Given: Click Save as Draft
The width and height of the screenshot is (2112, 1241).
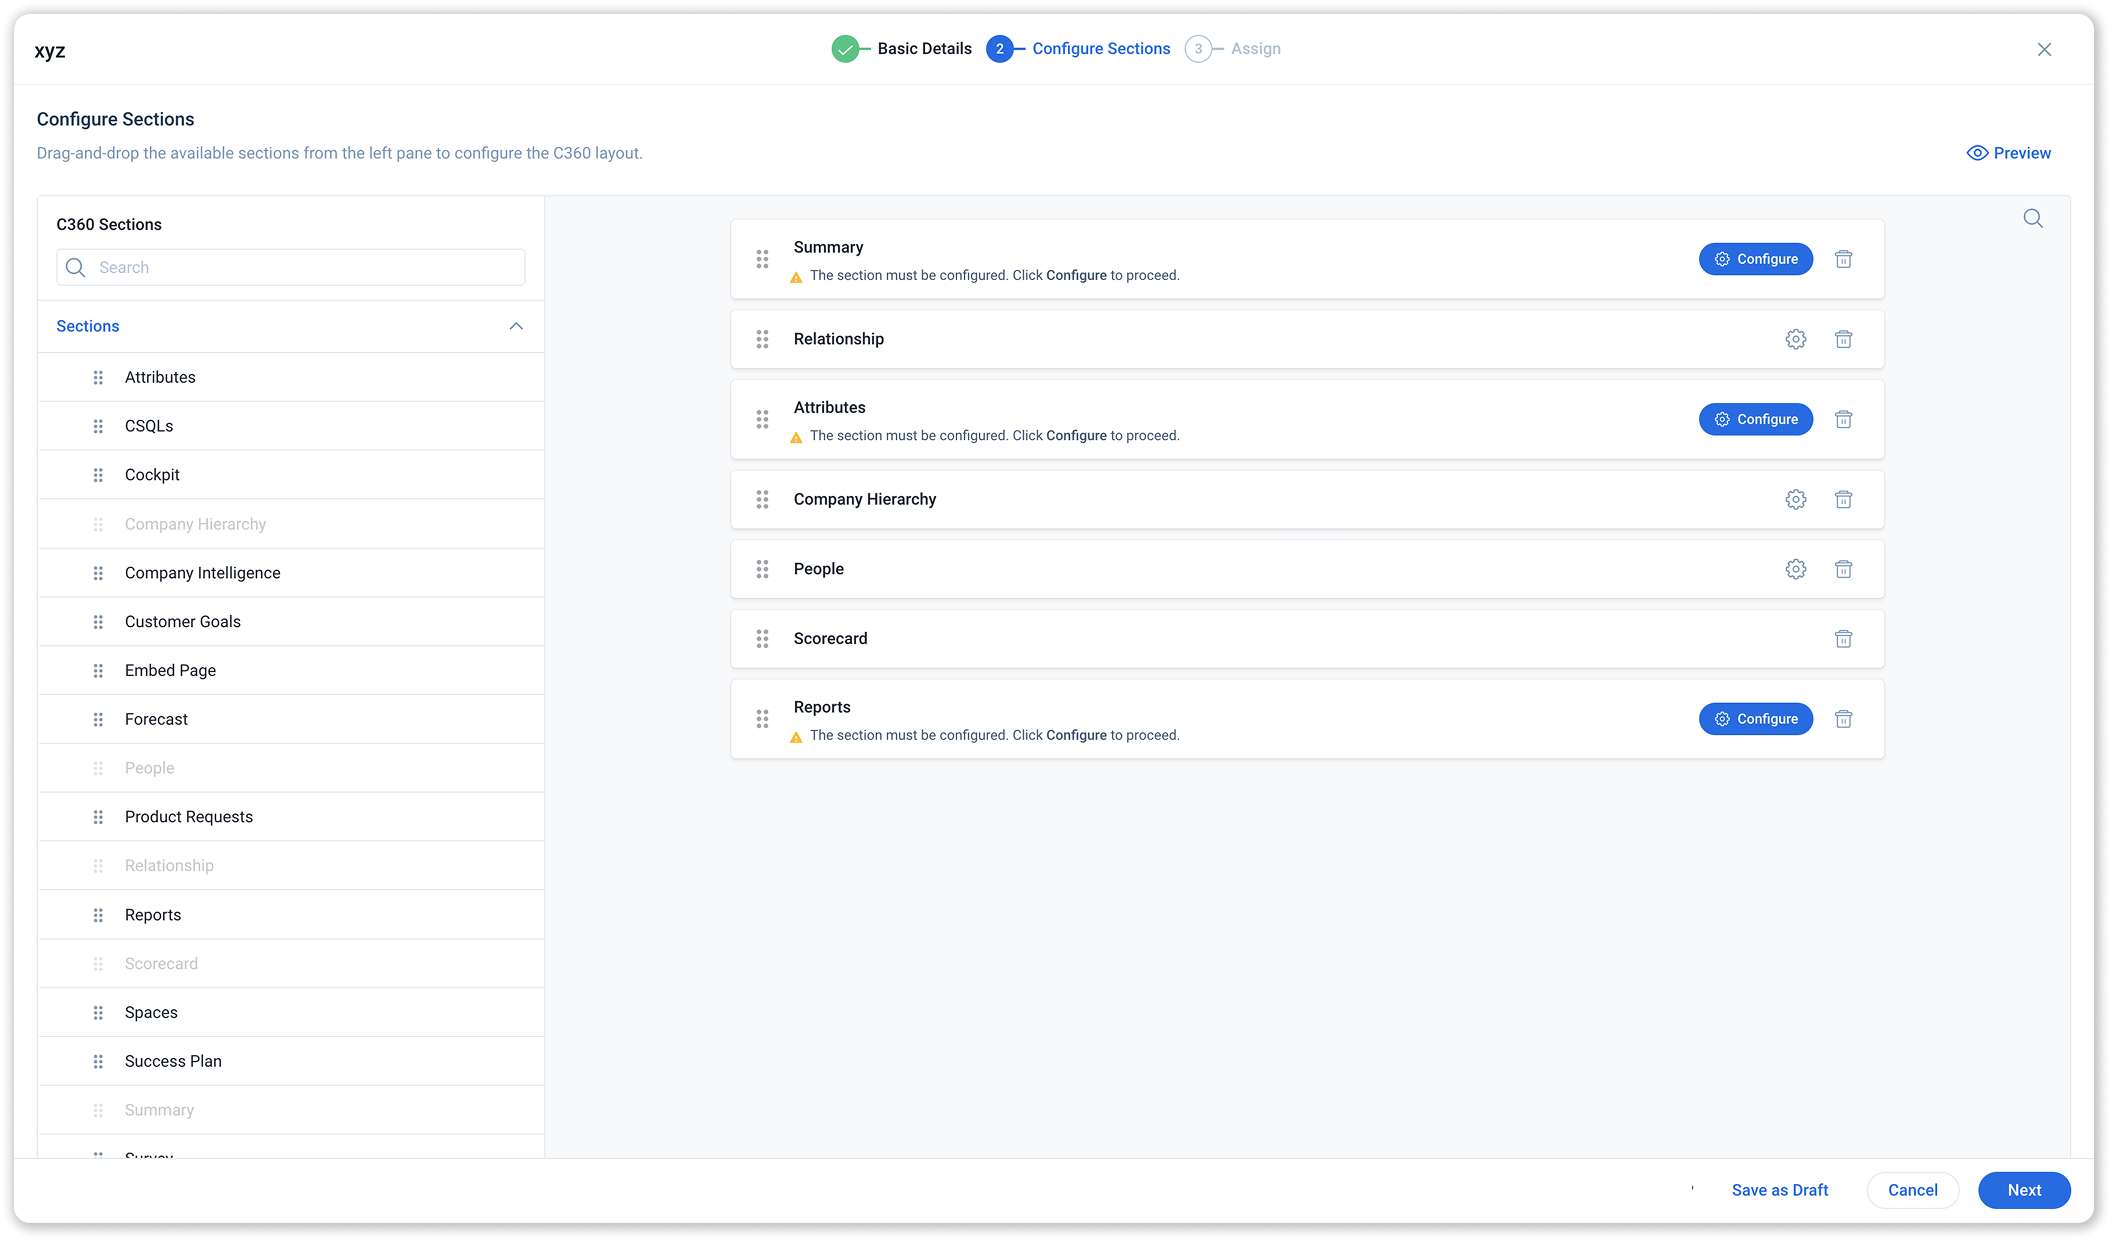Looking at the screenshot, I should click(x=1779, y=1190).
